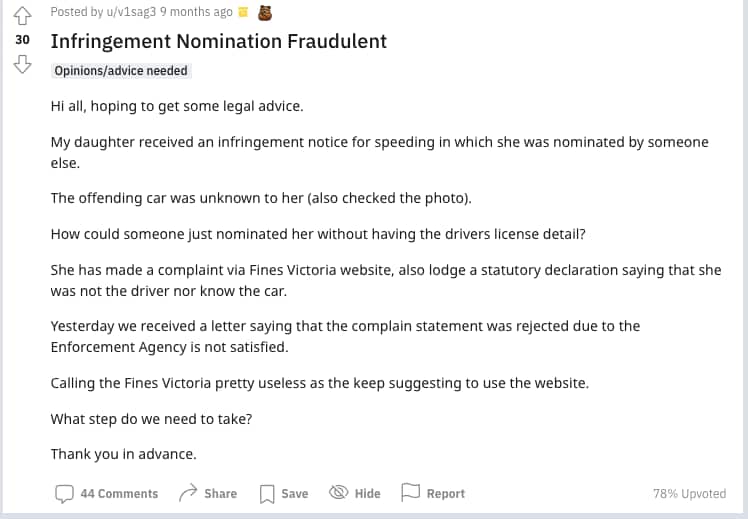
Task: Click the crossed-out eye hide icon
Action: pyautogui.click(x=338, y=493)
